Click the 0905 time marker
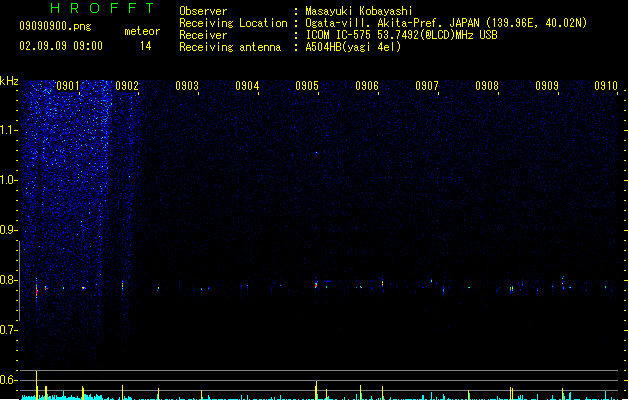Image resolution: width=629 pixels, height=400 pixels. (307, 86)
